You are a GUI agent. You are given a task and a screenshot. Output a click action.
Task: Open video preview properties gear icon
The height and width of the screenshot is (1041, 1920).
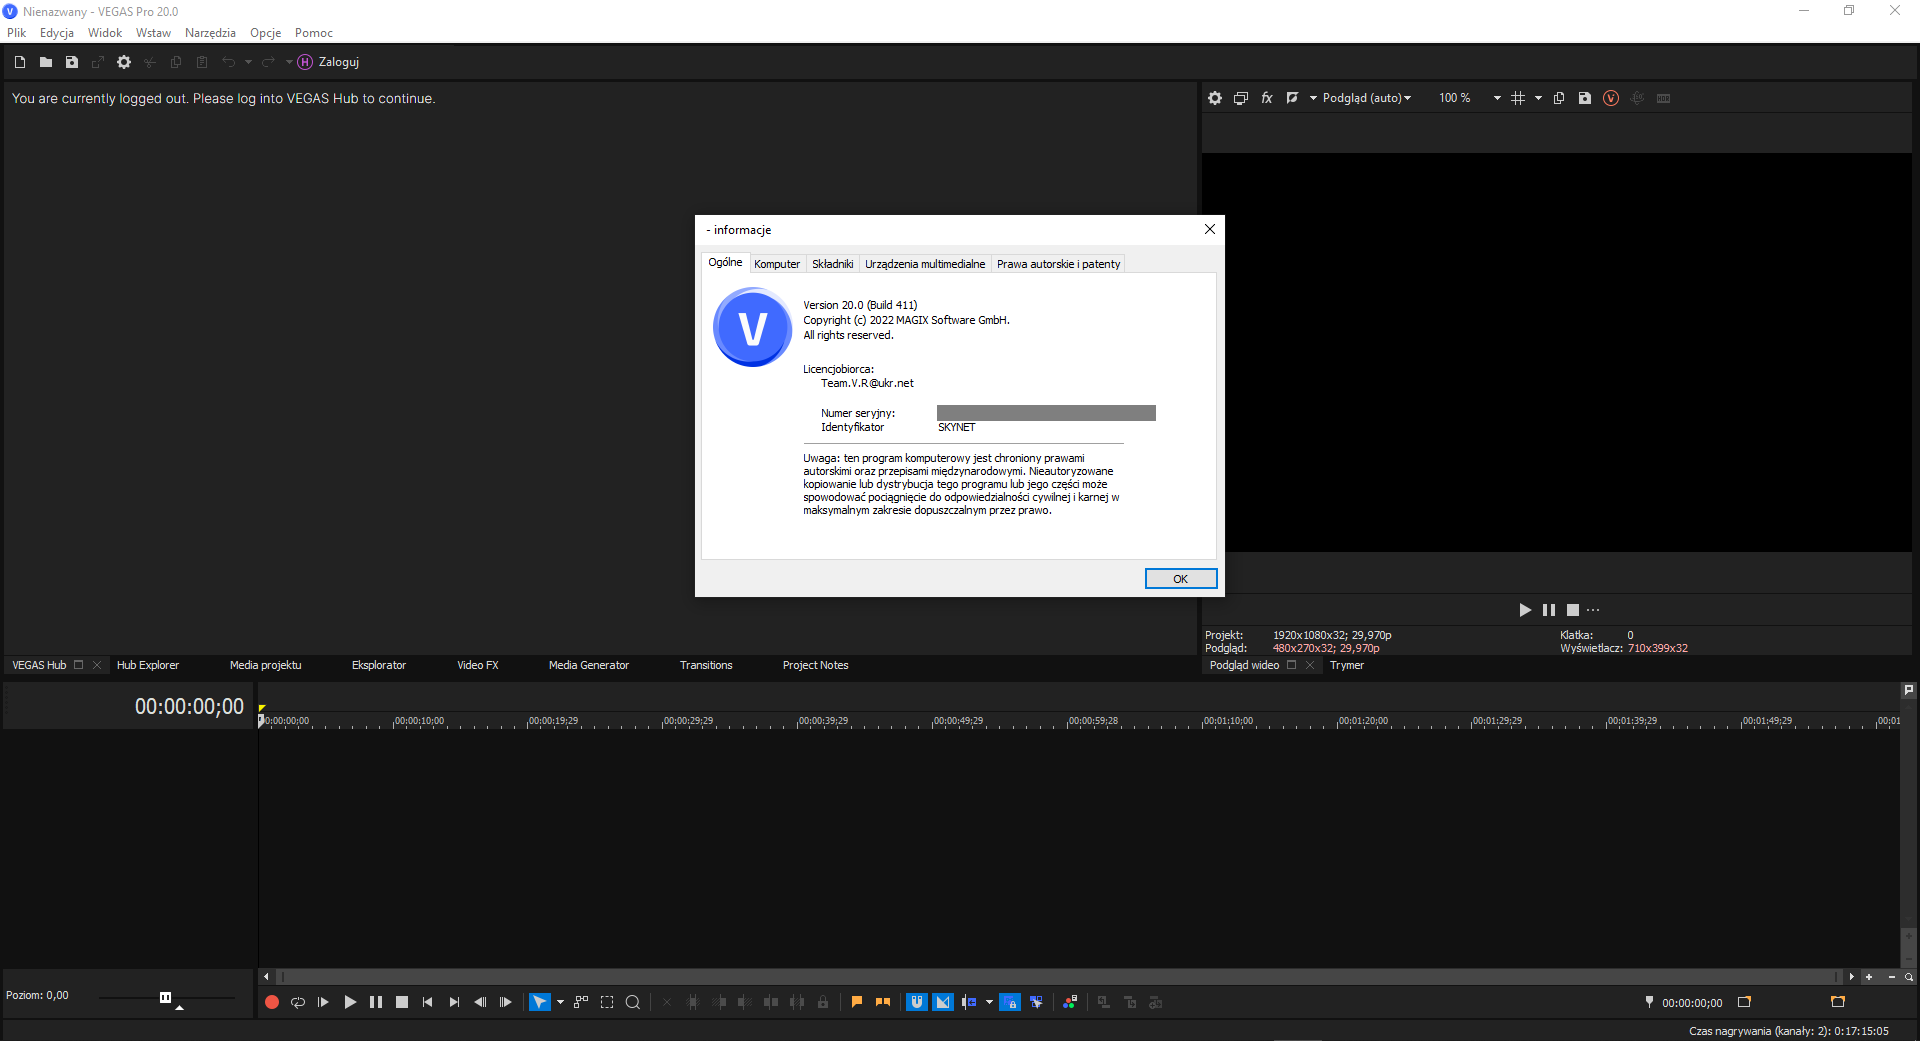pos(1215,98)
